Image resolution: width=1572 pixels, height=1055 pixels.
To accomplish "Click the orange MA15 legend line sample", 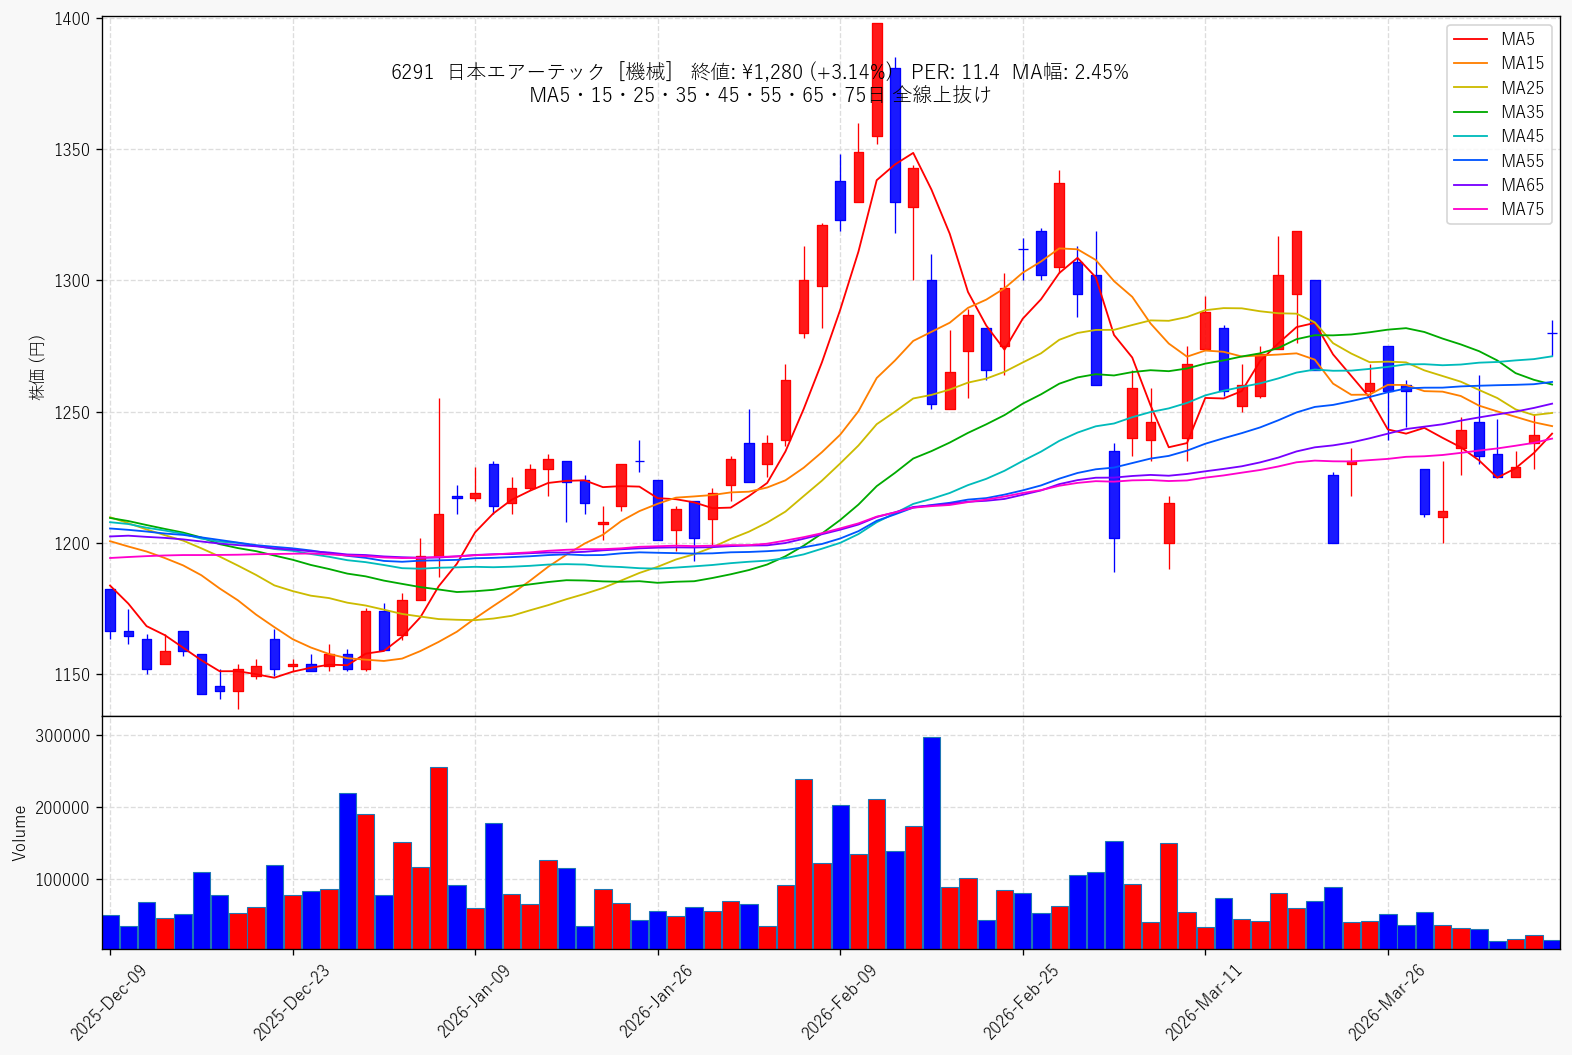I will coord(1471,63).
